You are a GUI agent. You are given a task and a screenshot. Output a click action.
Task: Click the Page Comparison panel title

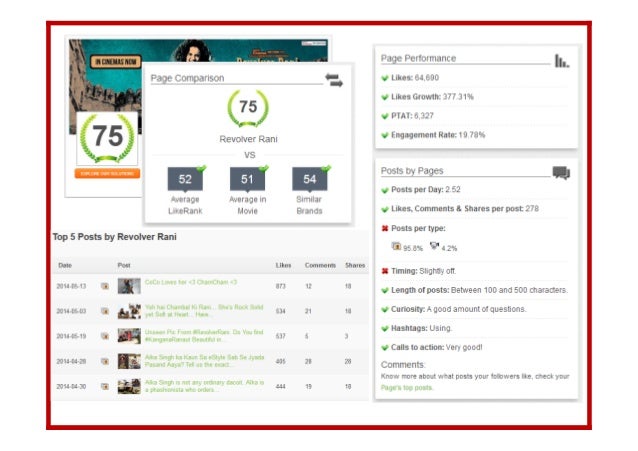[187, 78]
